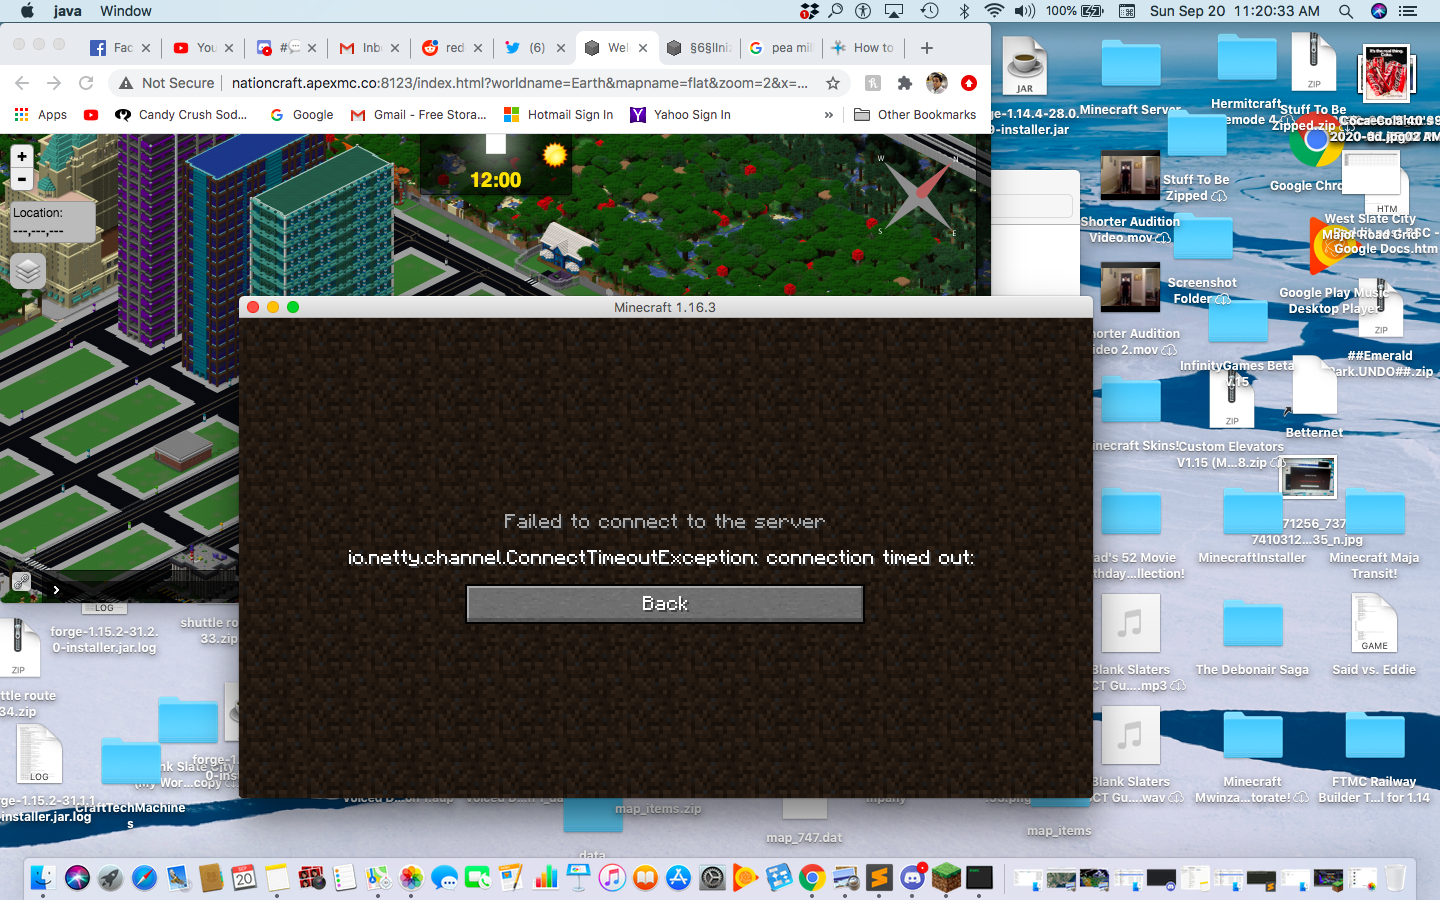This screenshot has width=1440, height=900.
Task: Select the Minecraft Server desktop folder
Action: (x=1131, y=64)
